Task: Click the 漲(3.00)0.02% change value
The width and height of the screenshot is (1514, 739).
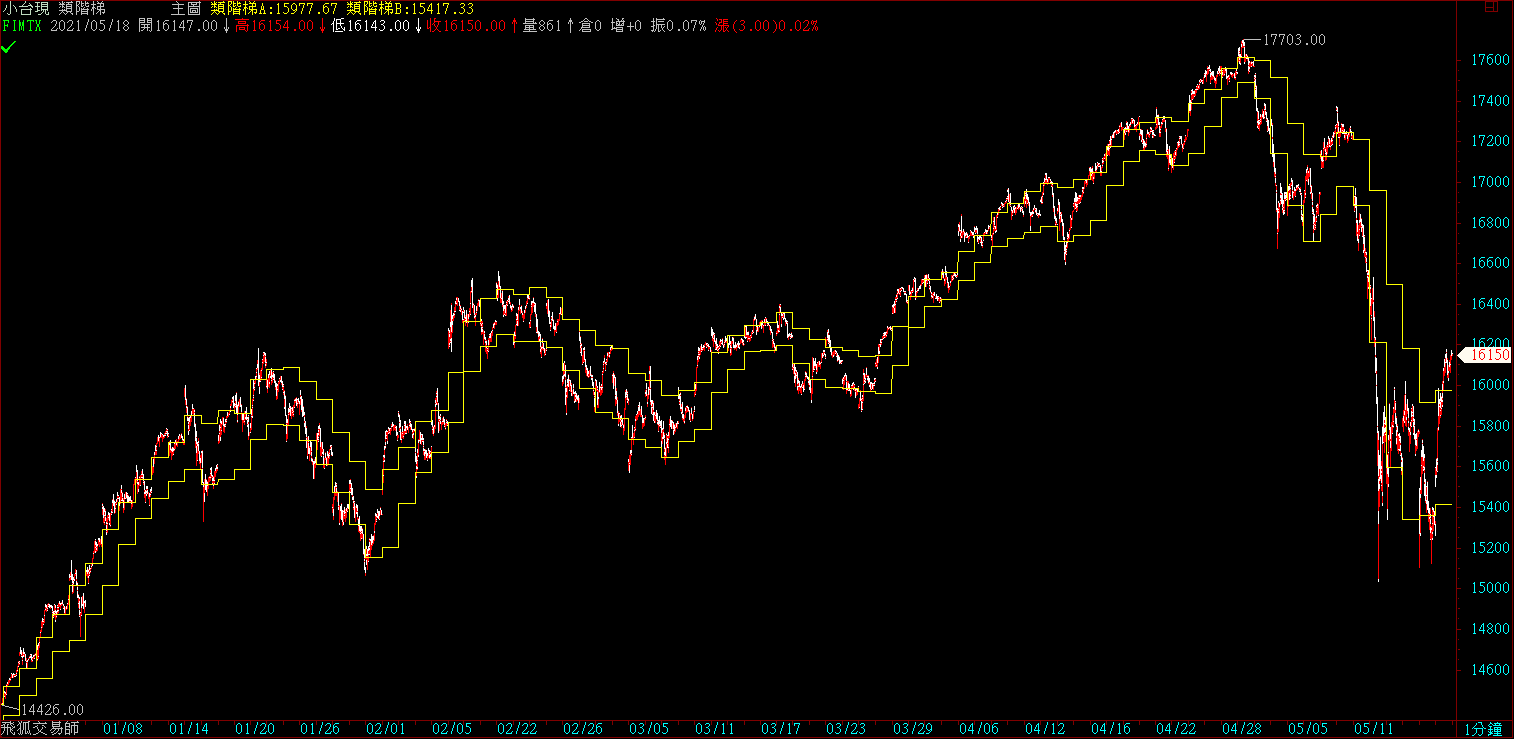Action: (x=767, y=26)
